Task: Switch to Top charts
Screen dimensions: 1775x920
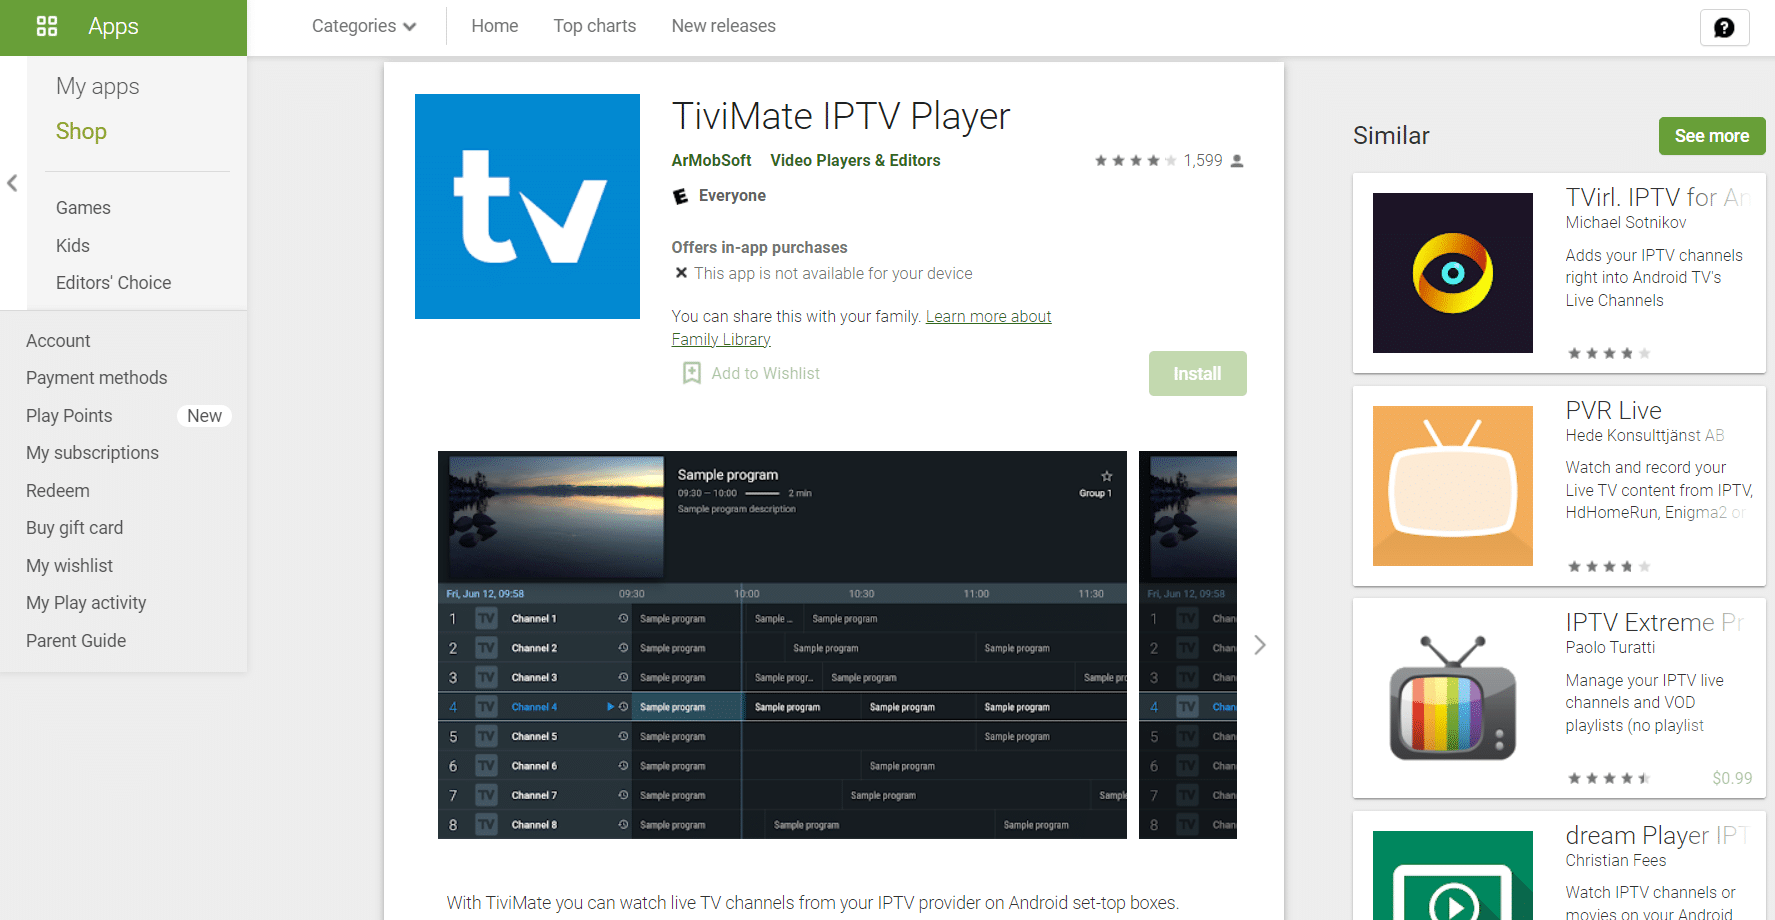Action: pos(594,26)
